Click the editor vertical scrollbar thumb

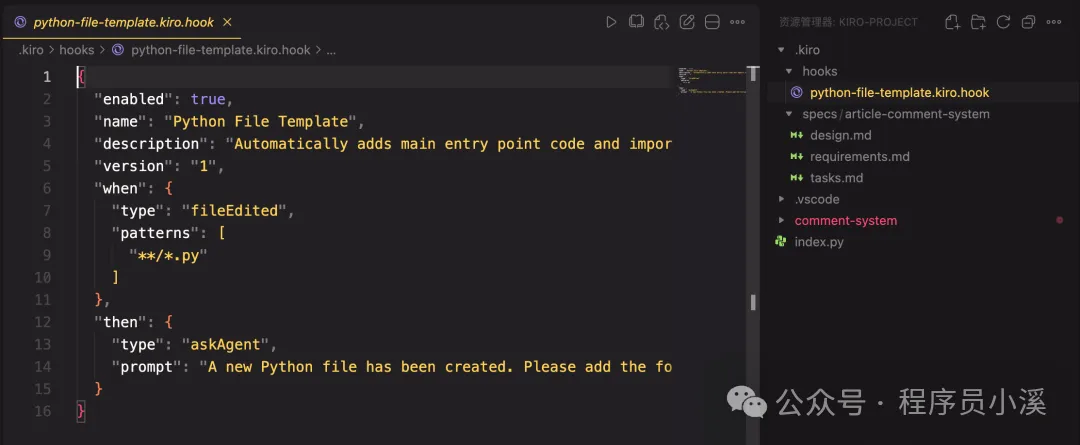(x=754, y=74)
